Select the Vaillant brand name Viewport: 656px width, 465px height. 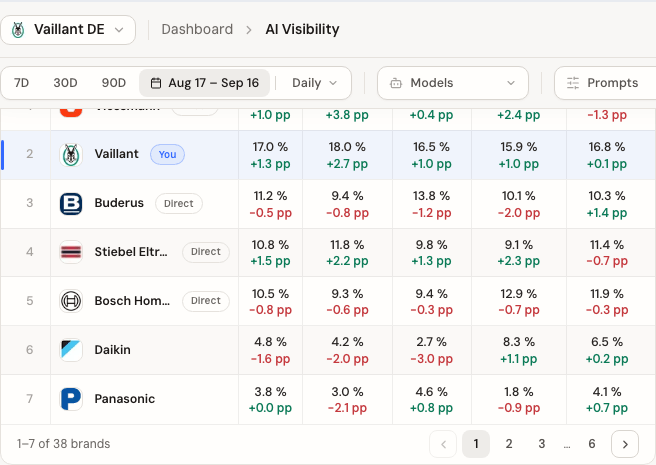(x=116, y=154)
